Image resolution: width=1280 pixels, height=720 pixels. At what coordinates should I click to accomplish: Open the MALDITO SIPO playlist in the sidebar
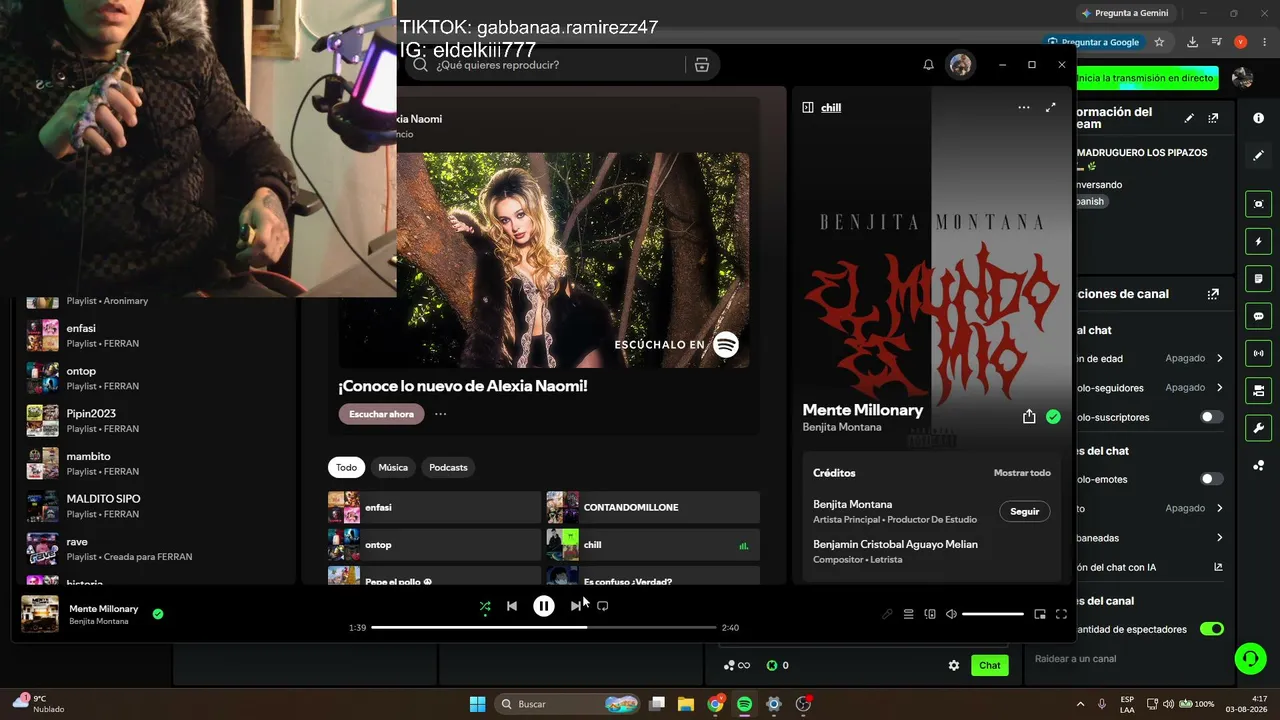155,506
